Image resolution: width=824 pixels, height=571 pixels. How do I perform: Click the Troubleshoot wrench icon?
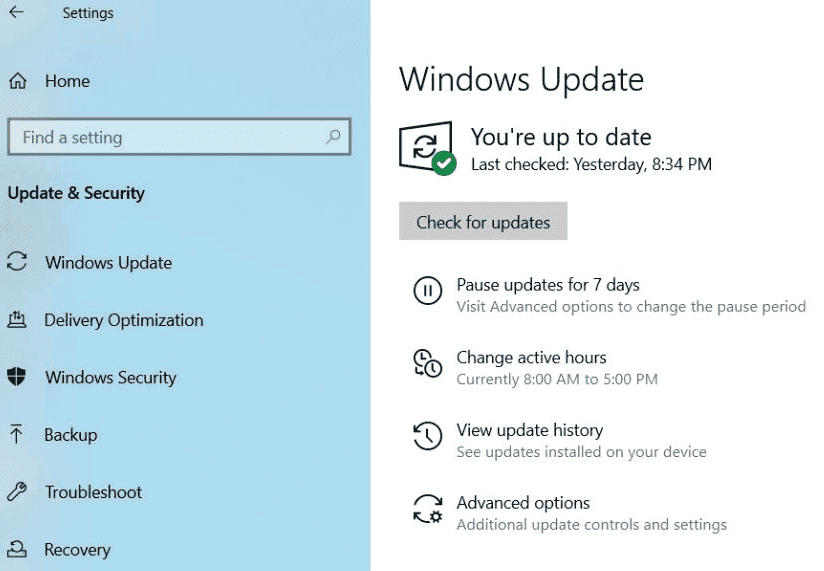(17, 491)
